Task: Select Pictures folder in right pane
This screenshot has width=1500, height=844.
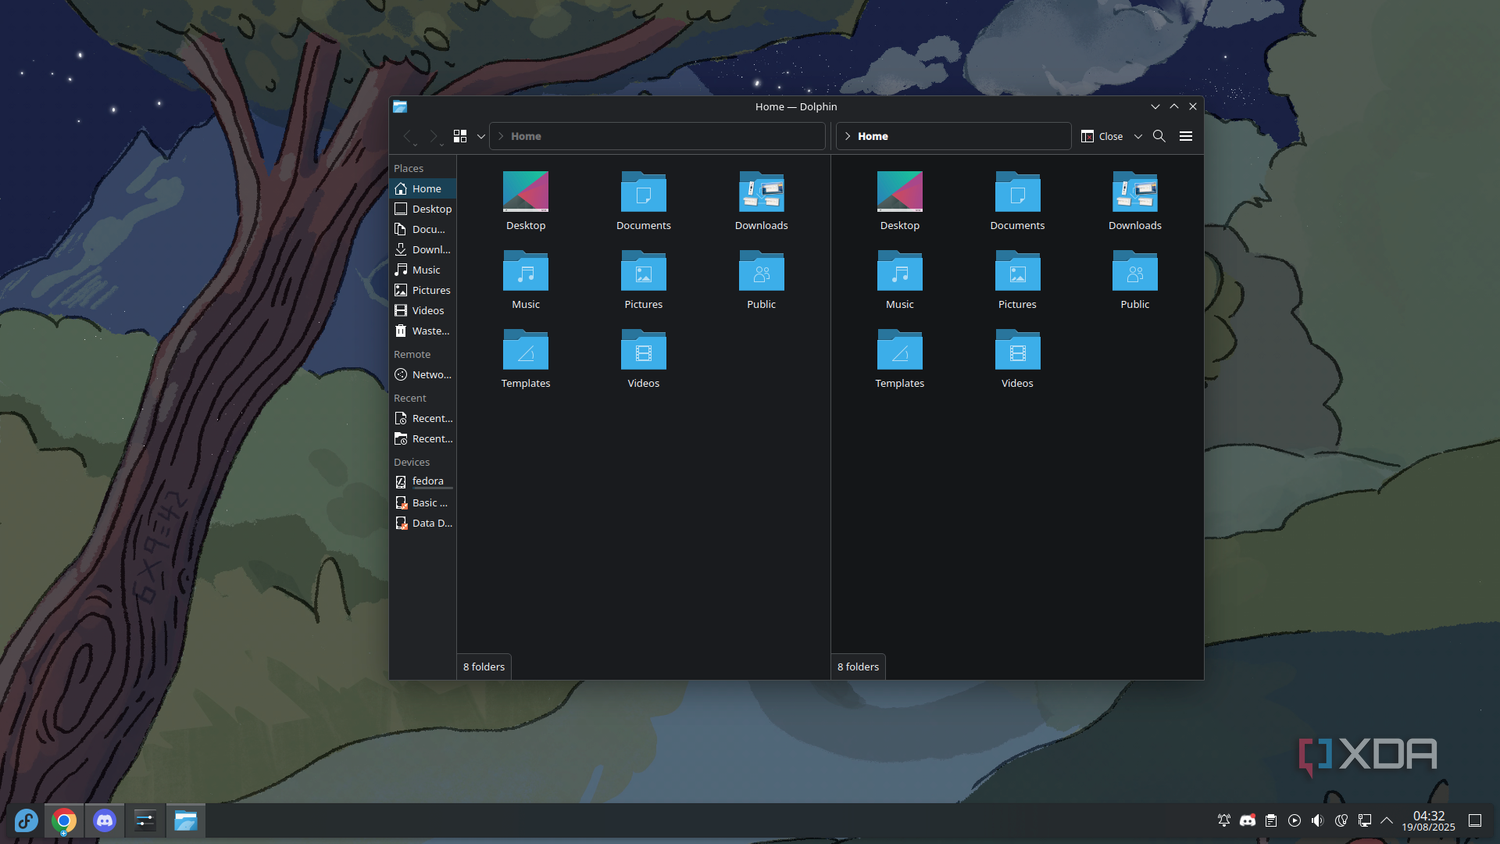Action: (x=1017, y=279)
